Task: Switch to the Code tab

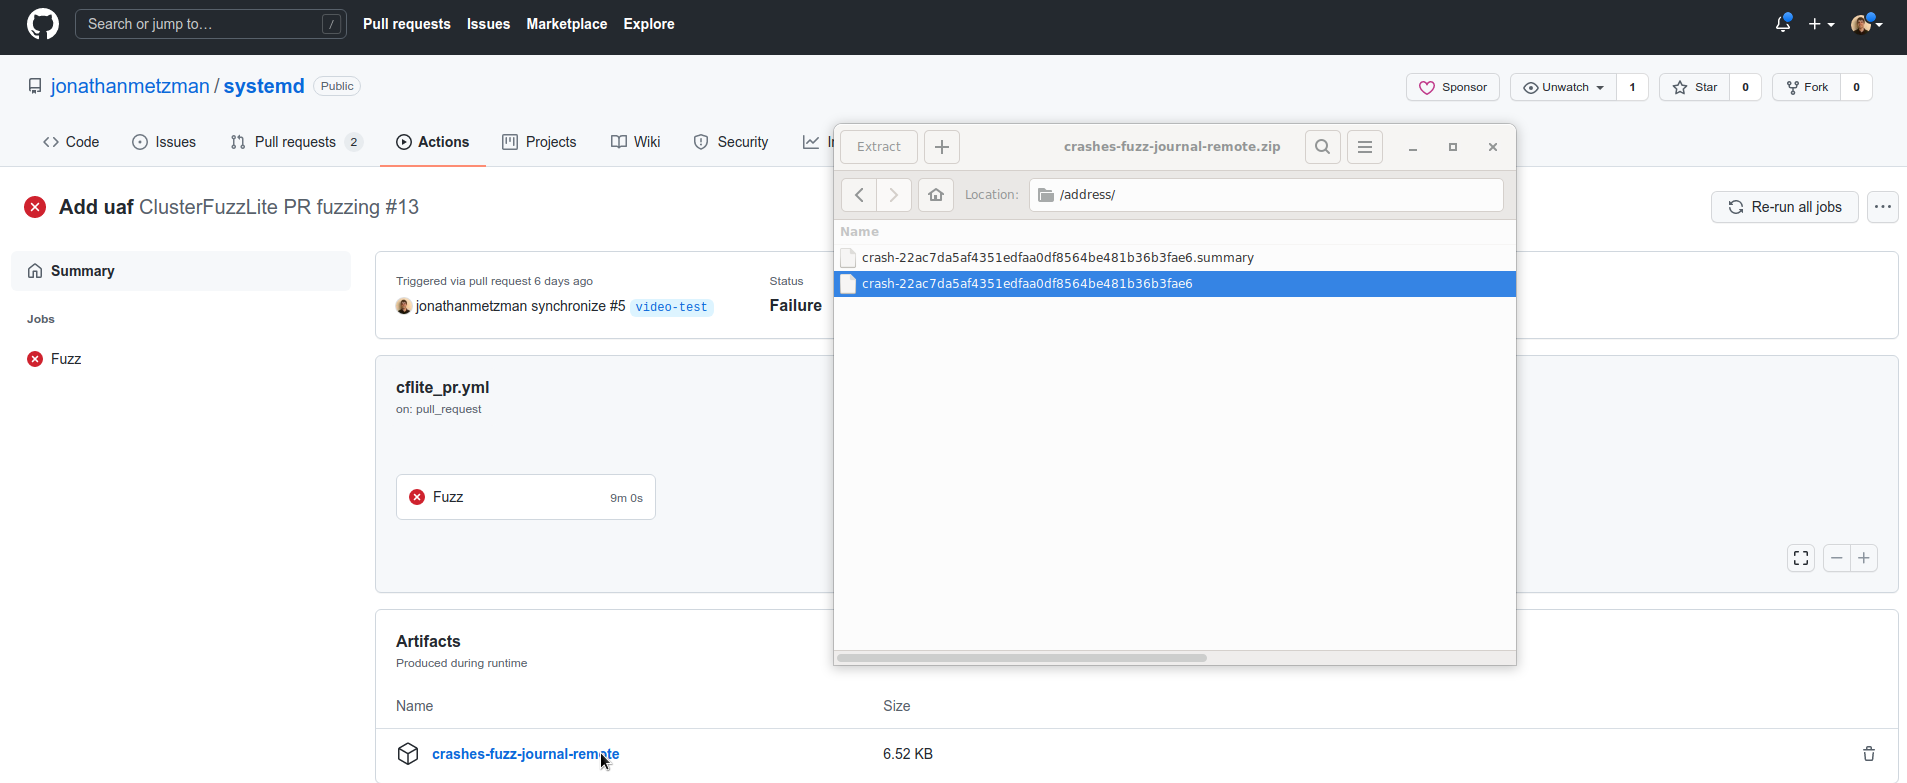Action: point(71,142)
